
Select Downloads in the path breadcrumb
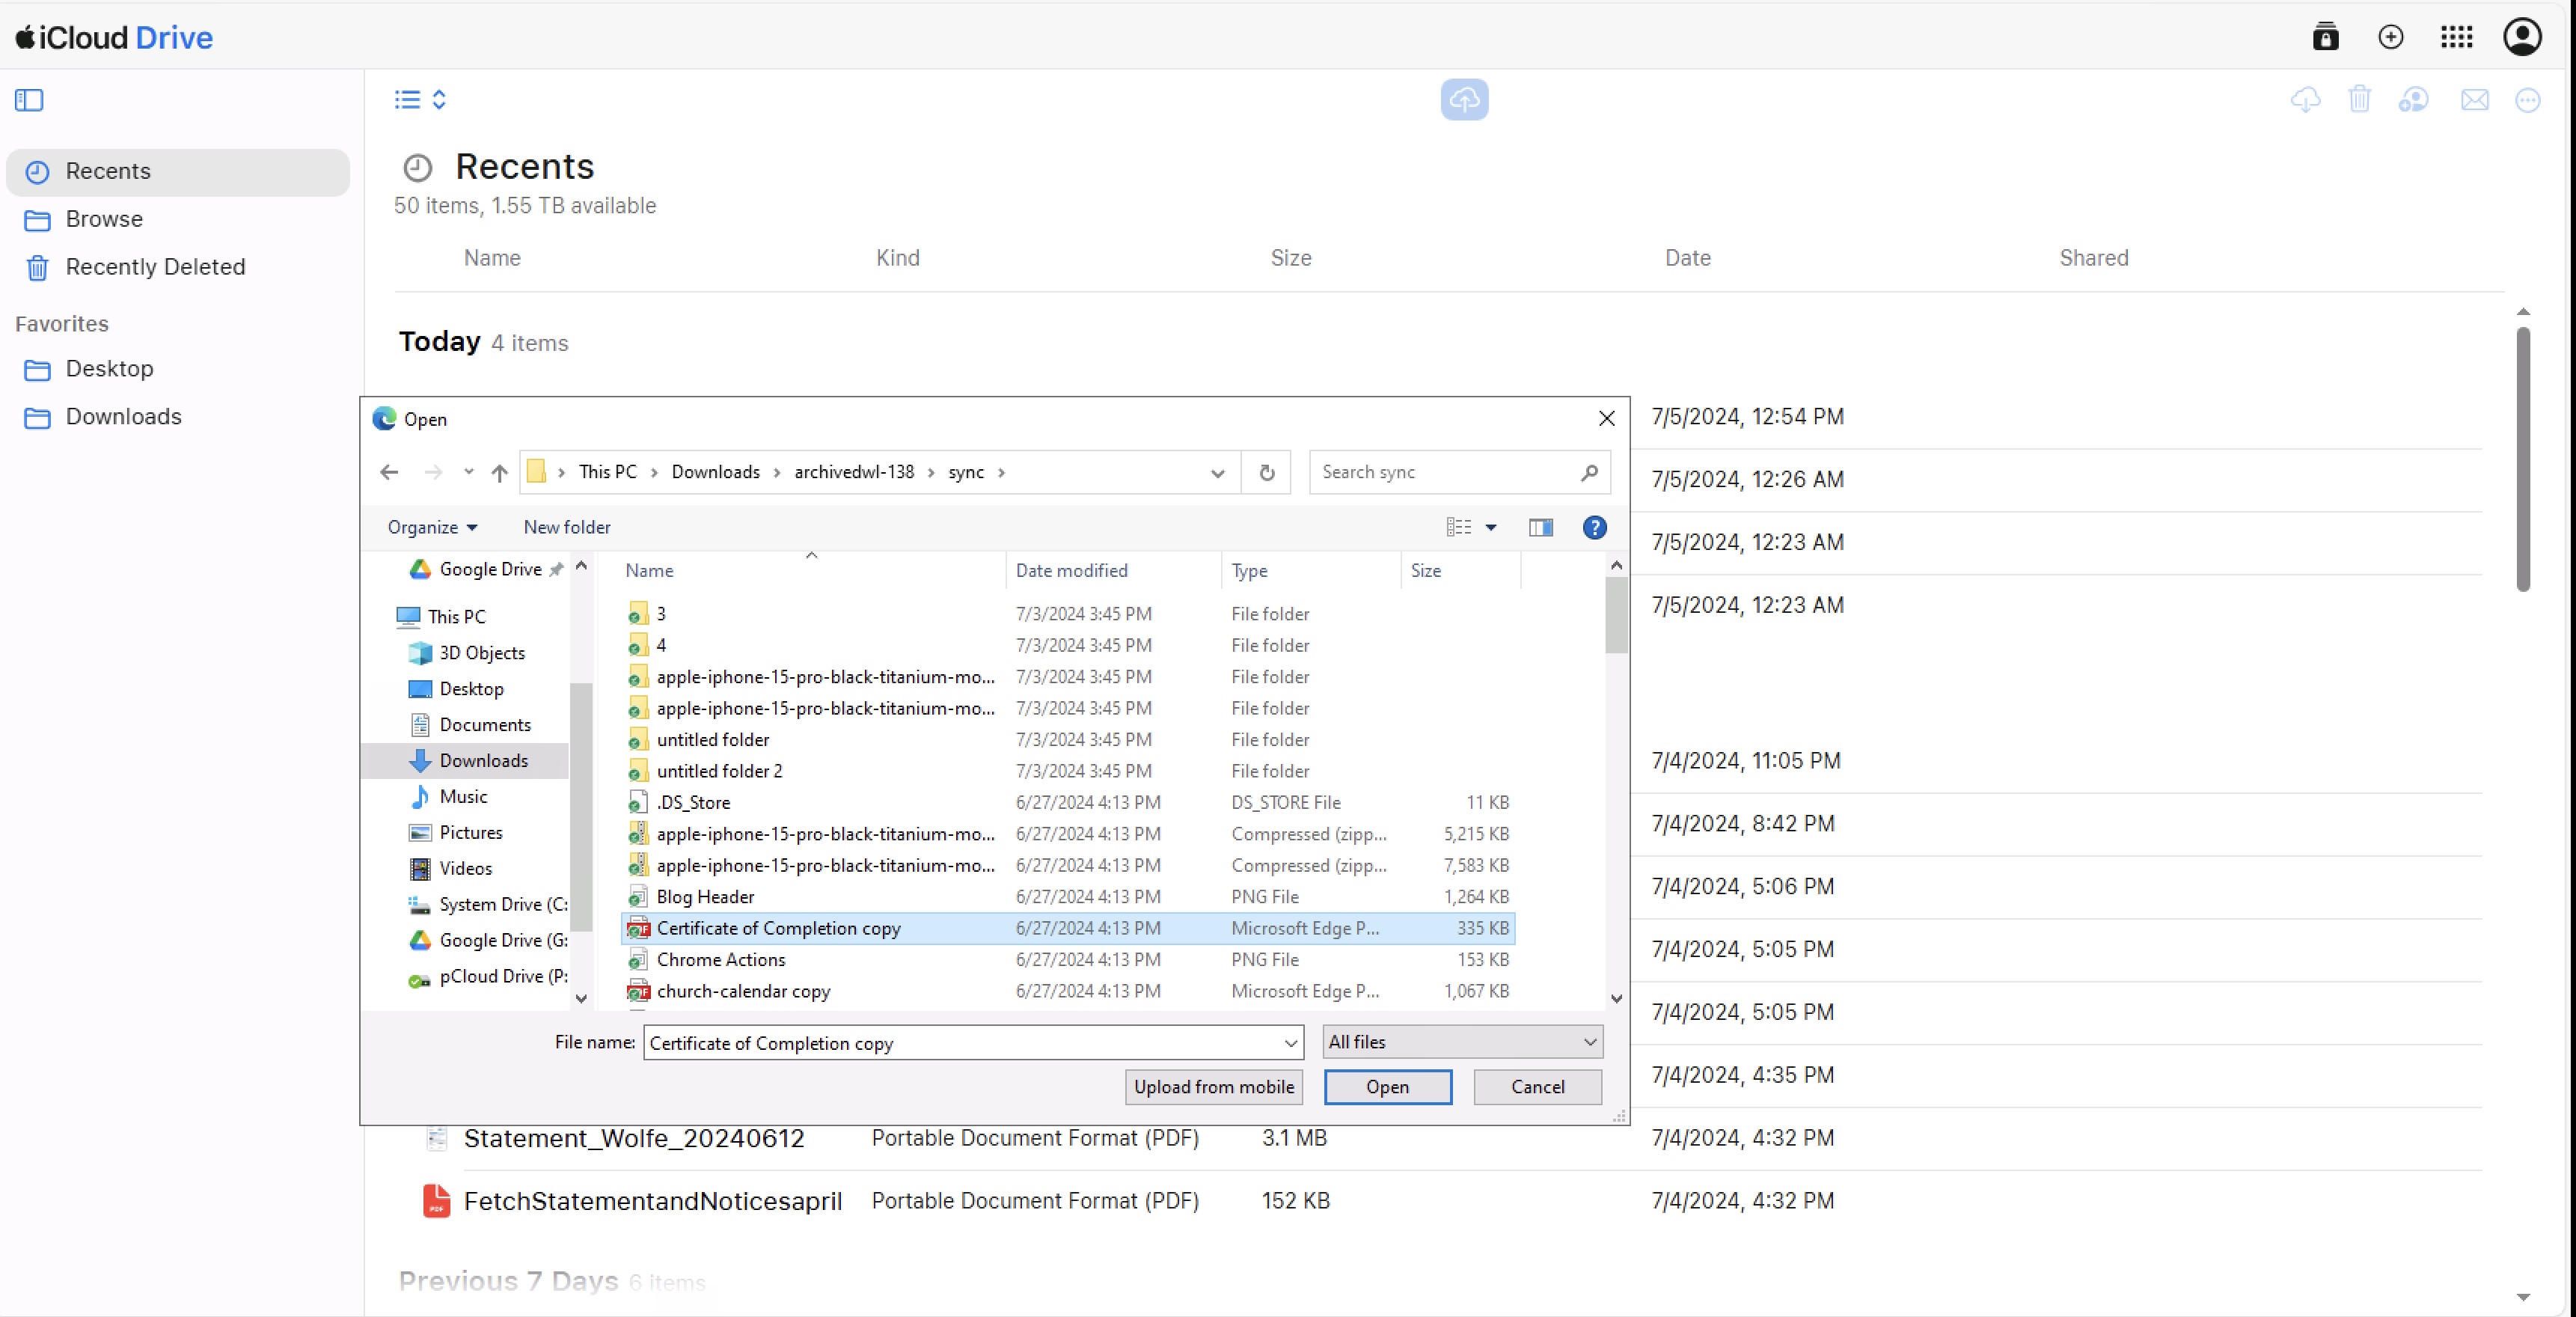tap(715, 472)
